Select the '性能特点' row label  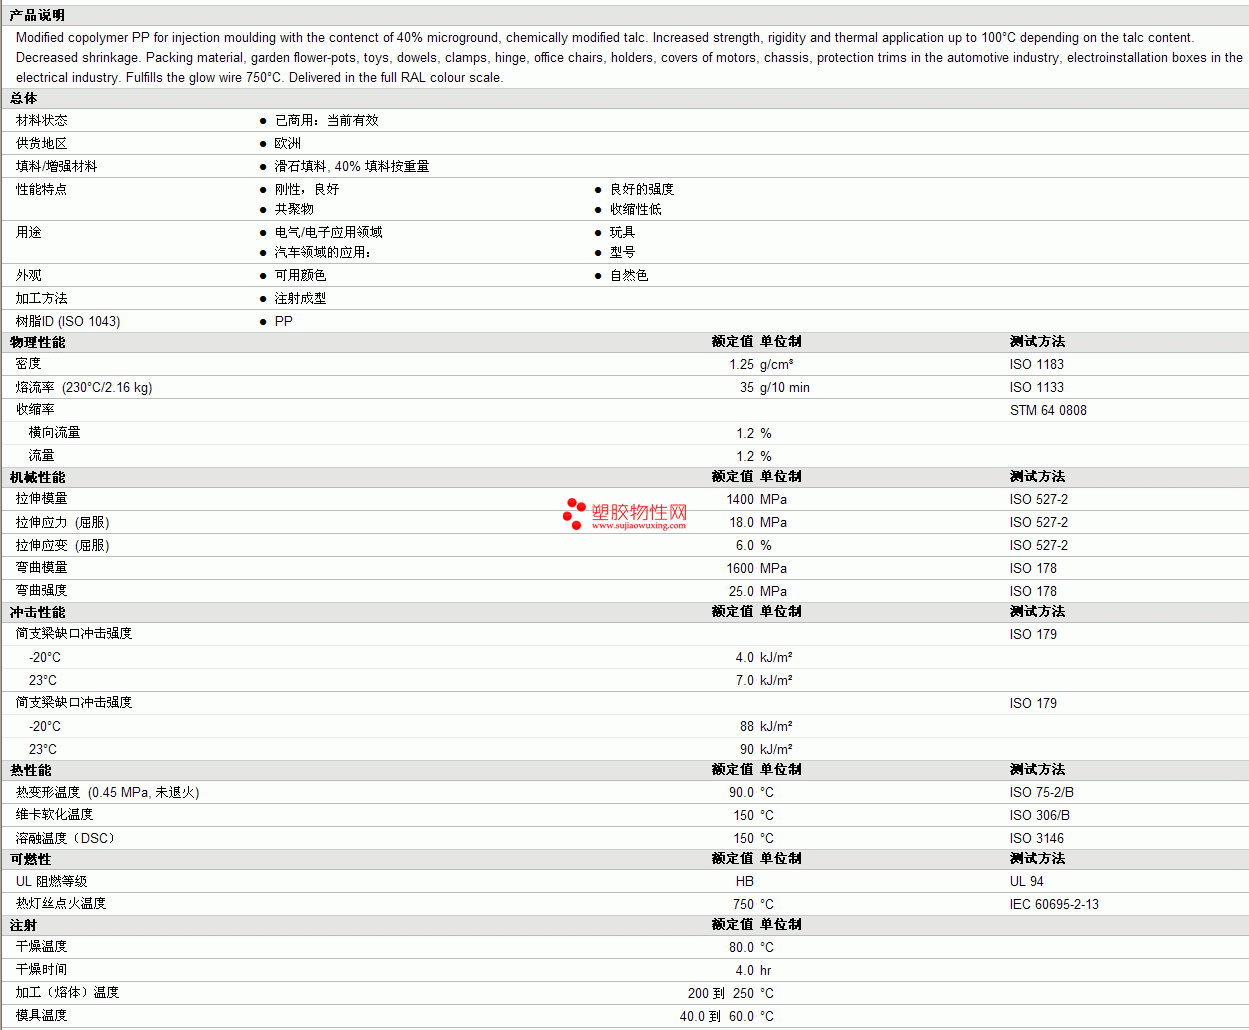click(x=42, y=189)
